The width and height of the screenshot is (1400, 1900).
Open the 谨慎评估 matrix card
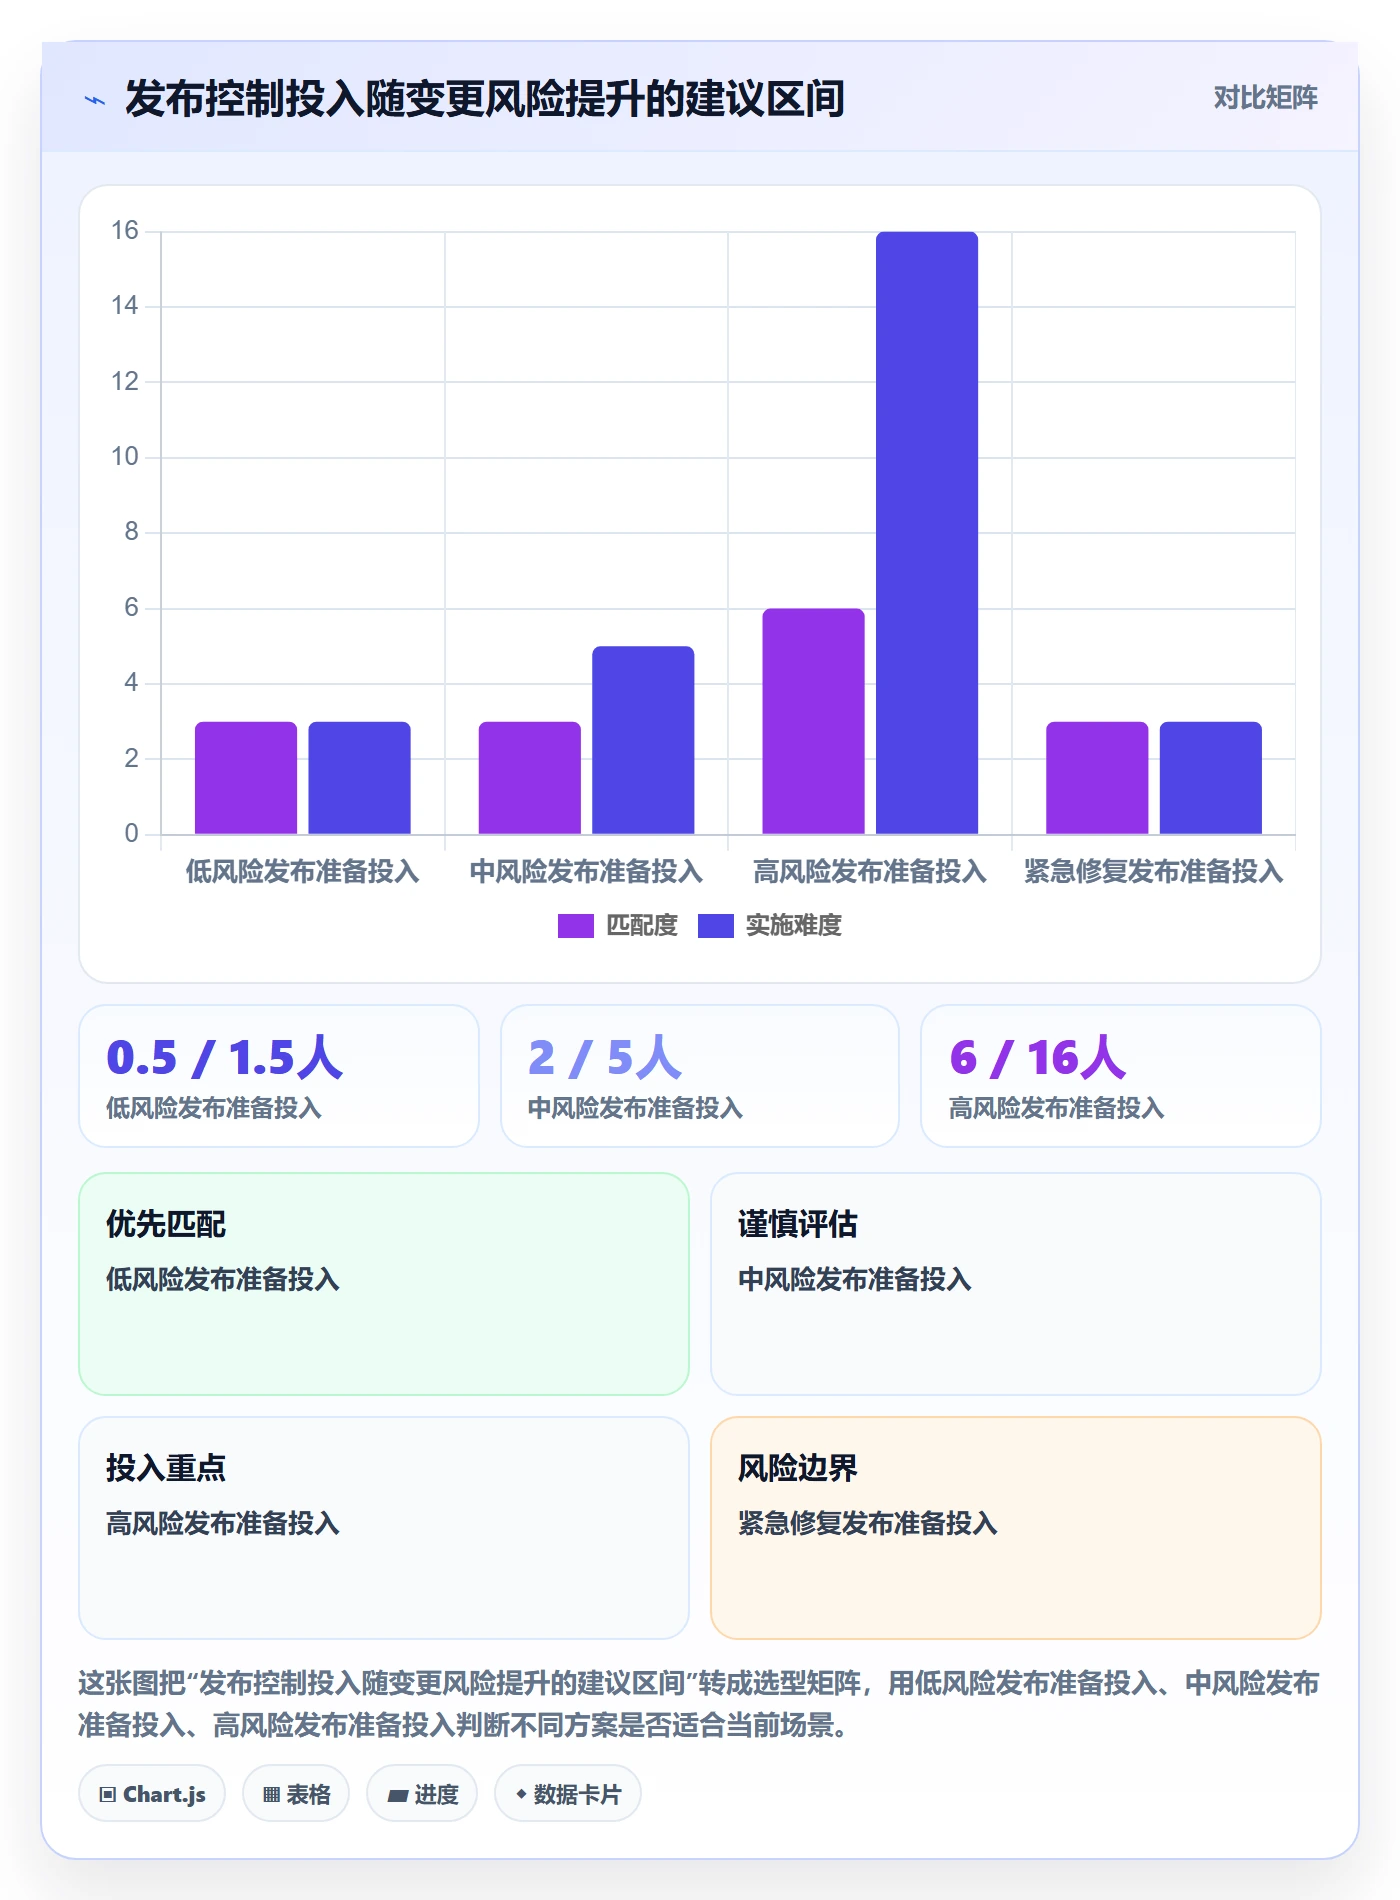(x=1016, y=1284)
